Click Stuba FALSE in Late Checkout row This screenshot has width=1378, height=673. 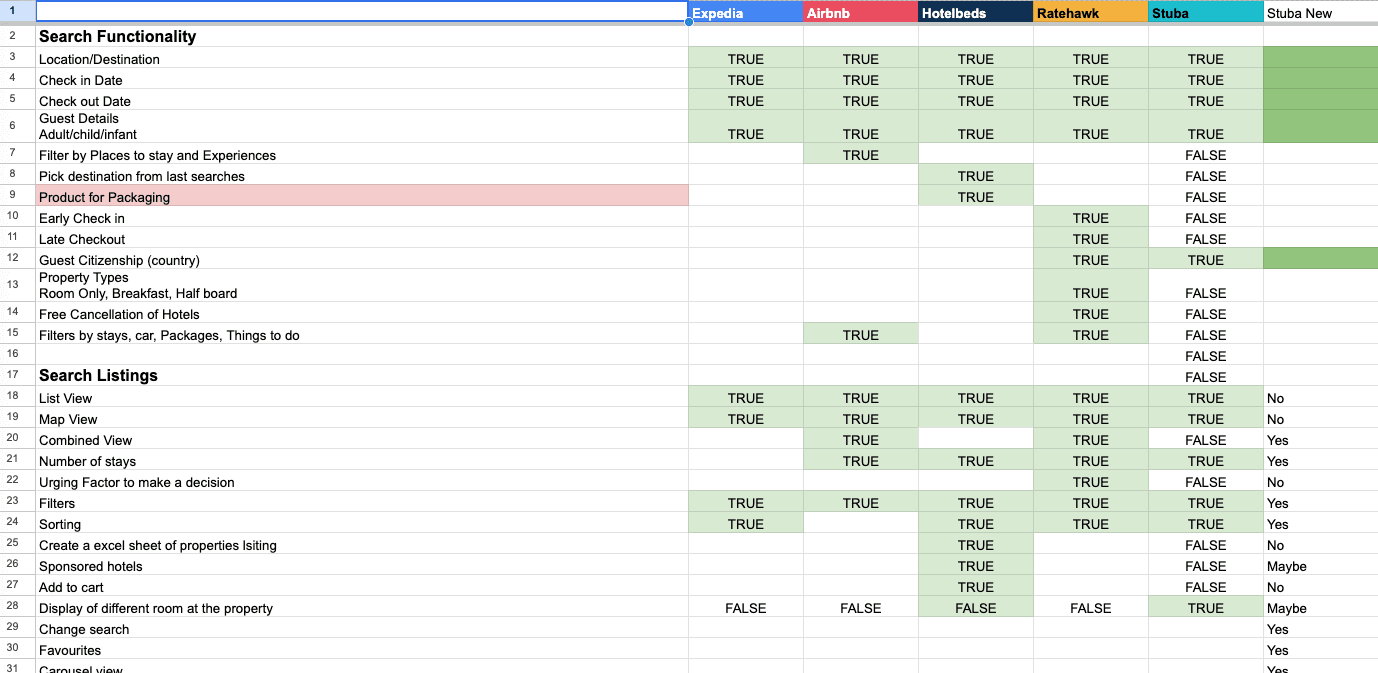(x=1206, y=238)
